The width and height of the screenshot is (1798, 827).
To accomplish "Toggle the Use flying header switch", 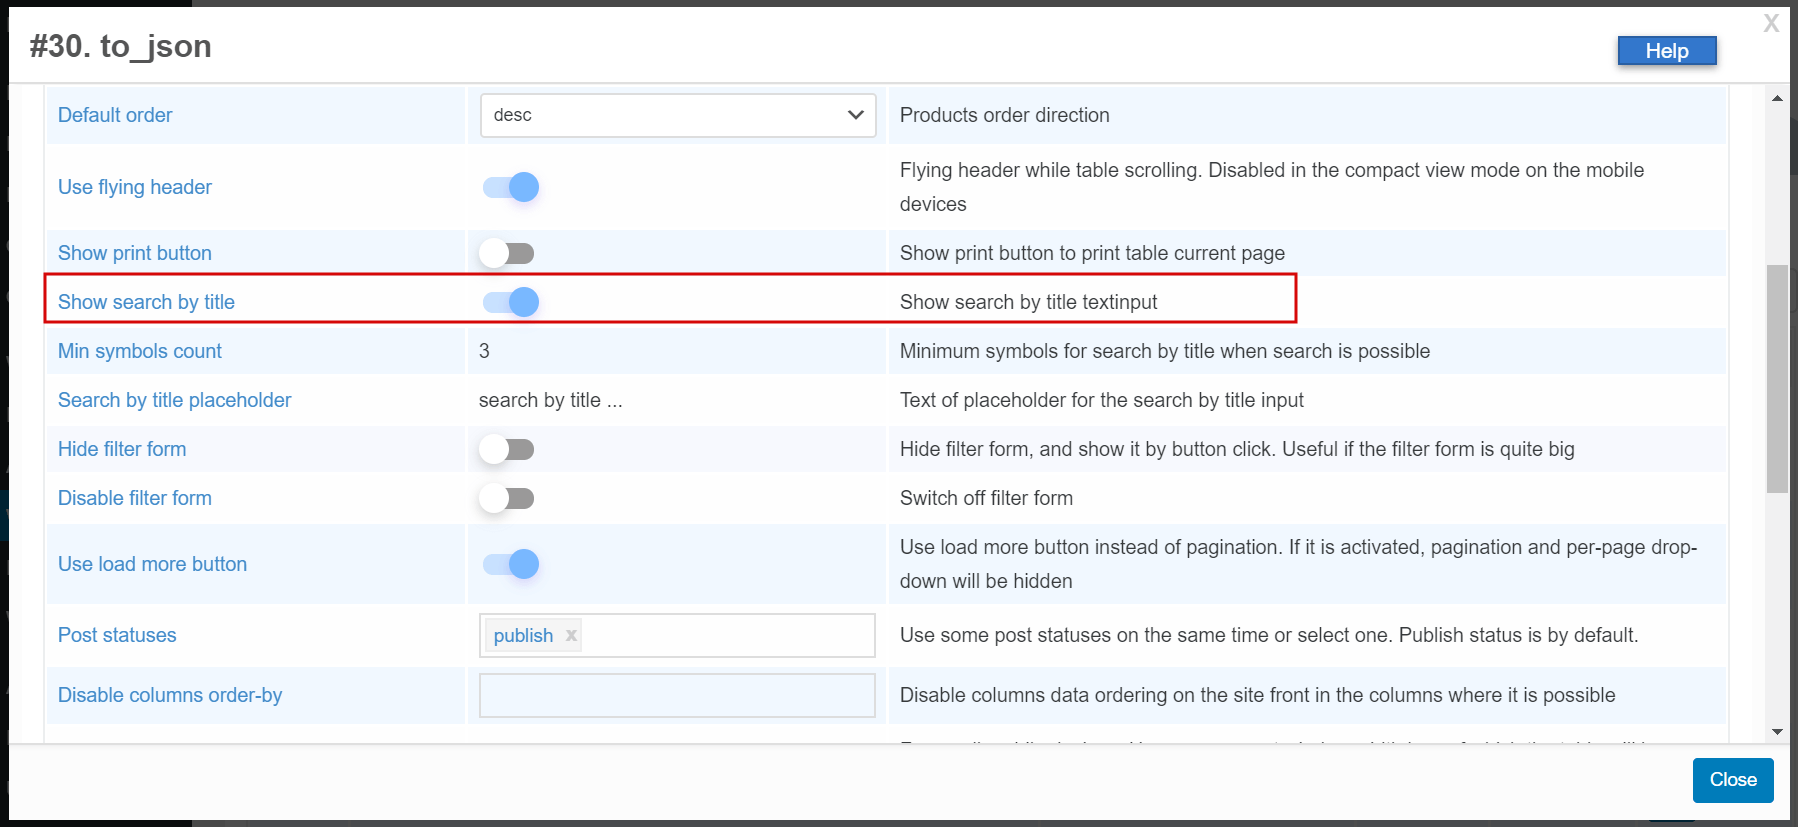I will click(x=510, y=187).
